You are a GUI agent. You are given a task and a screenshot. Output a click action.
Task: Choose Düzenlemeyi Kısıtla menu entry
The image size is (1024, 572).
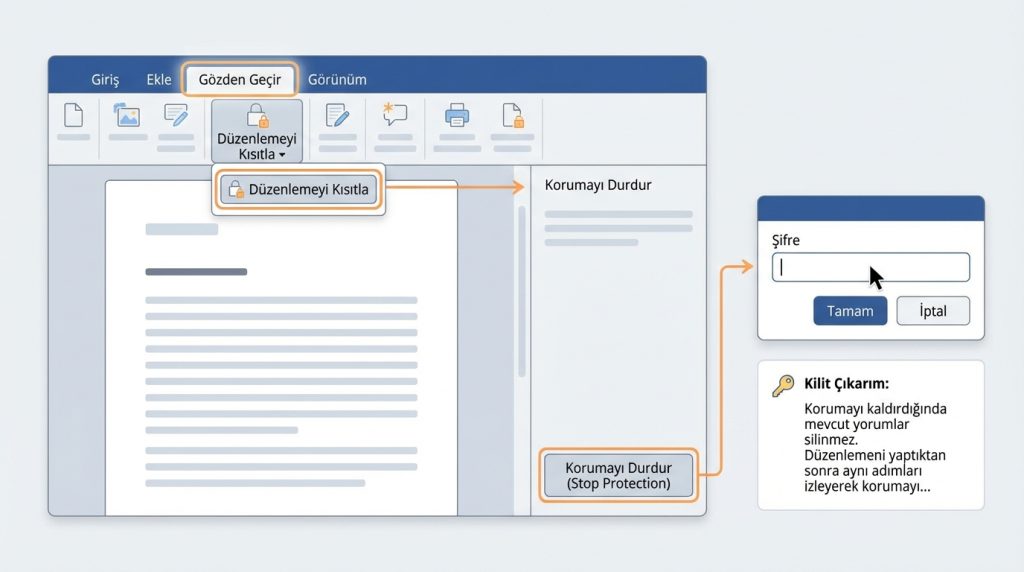point(298,189)
